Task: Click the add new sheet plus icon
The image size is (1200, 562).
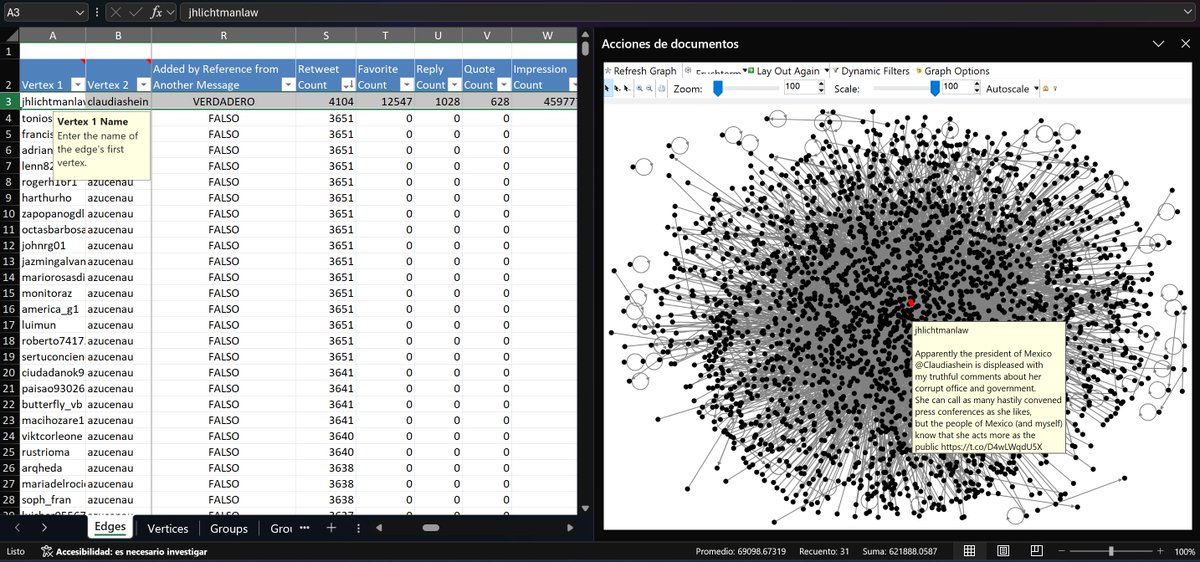Action: click(x=331, y=528)
